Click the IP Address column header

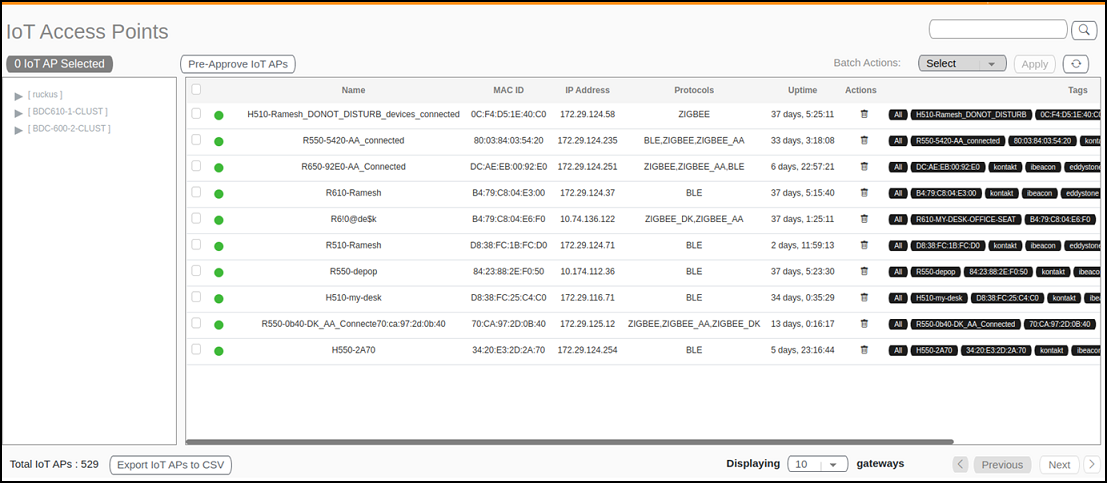tap(587, 90)
